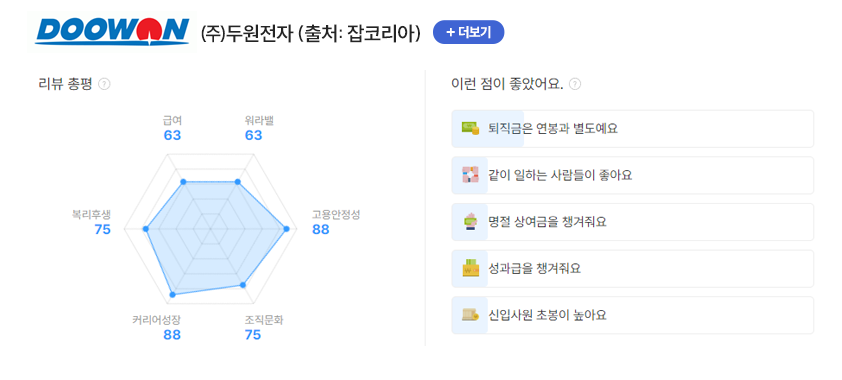Viewport: 842px width, 380px height.
Task: Click the 커리어성장 data point on radar chart
Action: (x=172, y=295)
